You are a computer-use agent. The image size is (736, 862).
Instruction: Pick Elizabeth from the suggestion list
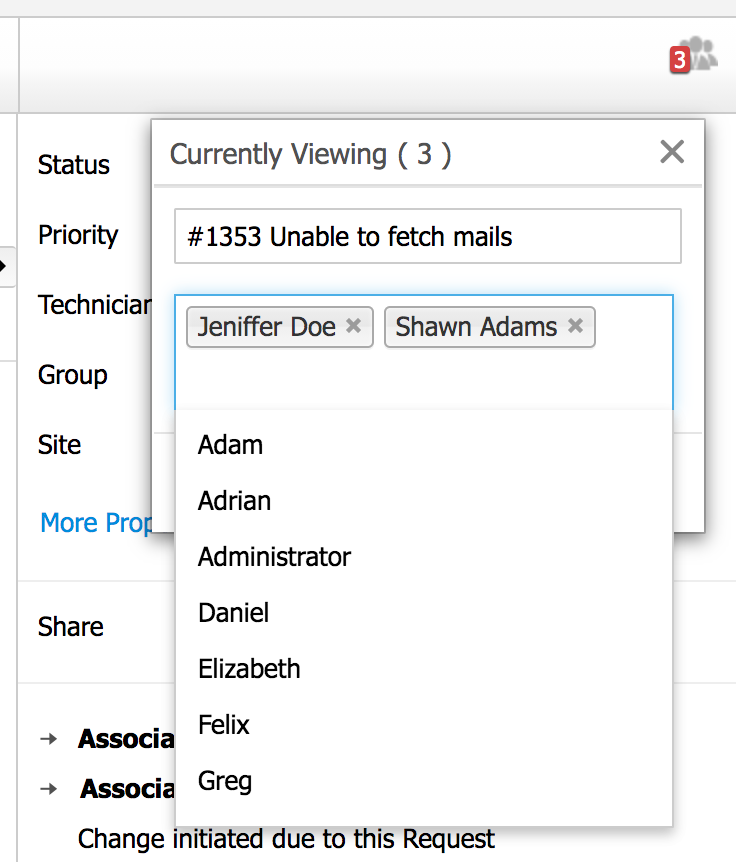point(250,669)
